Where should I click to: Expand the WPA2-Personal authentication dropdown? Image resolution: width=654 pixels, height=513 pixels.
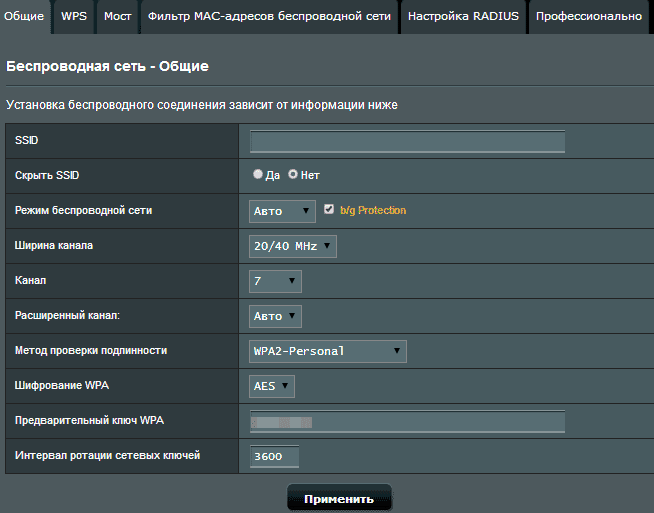[327, 352]
